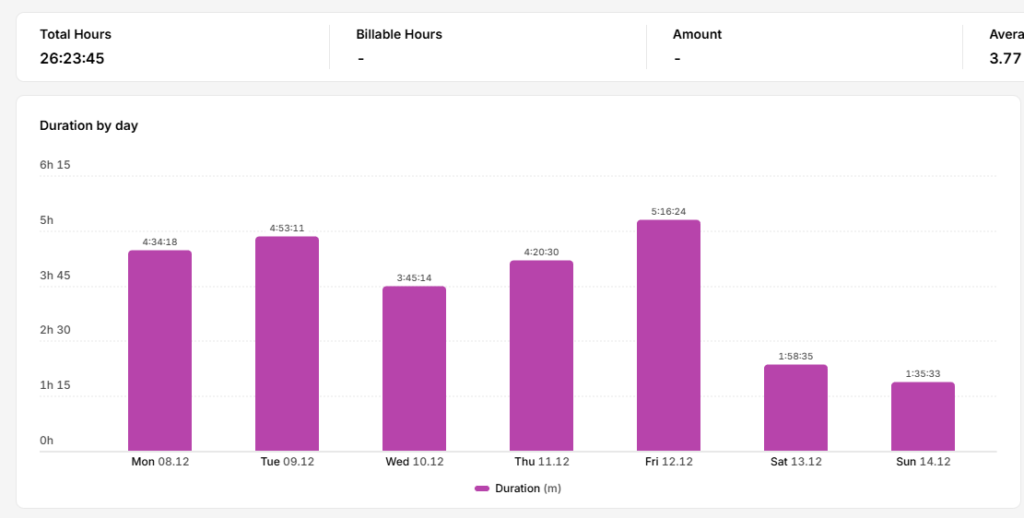The height and width of the screenshot is (518, 1024).
Task: Click the Total Hours 26:23:45 value
Action: 72,58
